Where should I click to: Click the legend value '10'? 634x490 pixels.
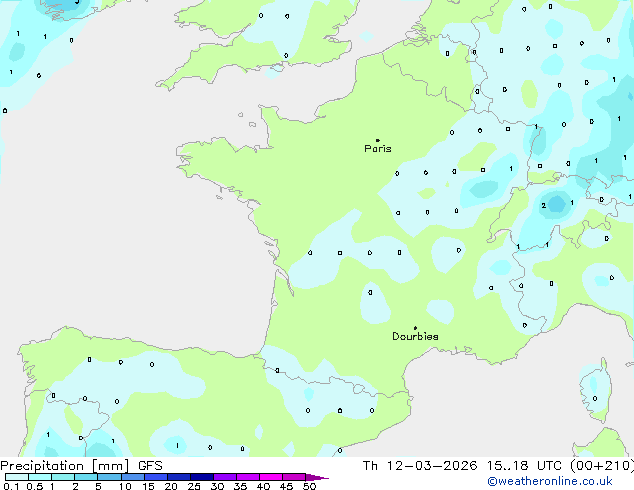125,486
